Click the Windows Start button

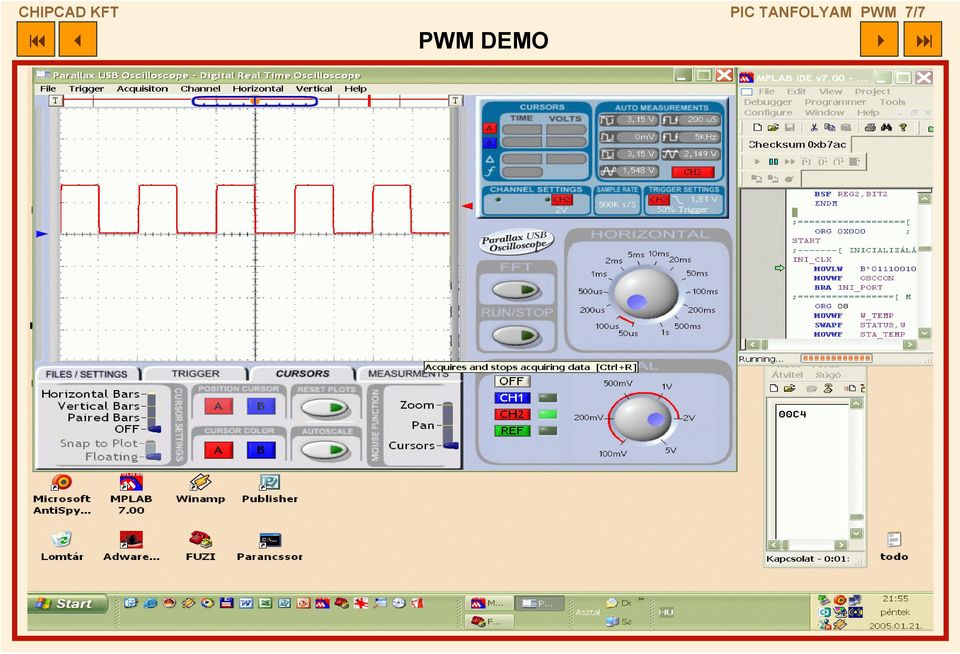click(68, 604)
